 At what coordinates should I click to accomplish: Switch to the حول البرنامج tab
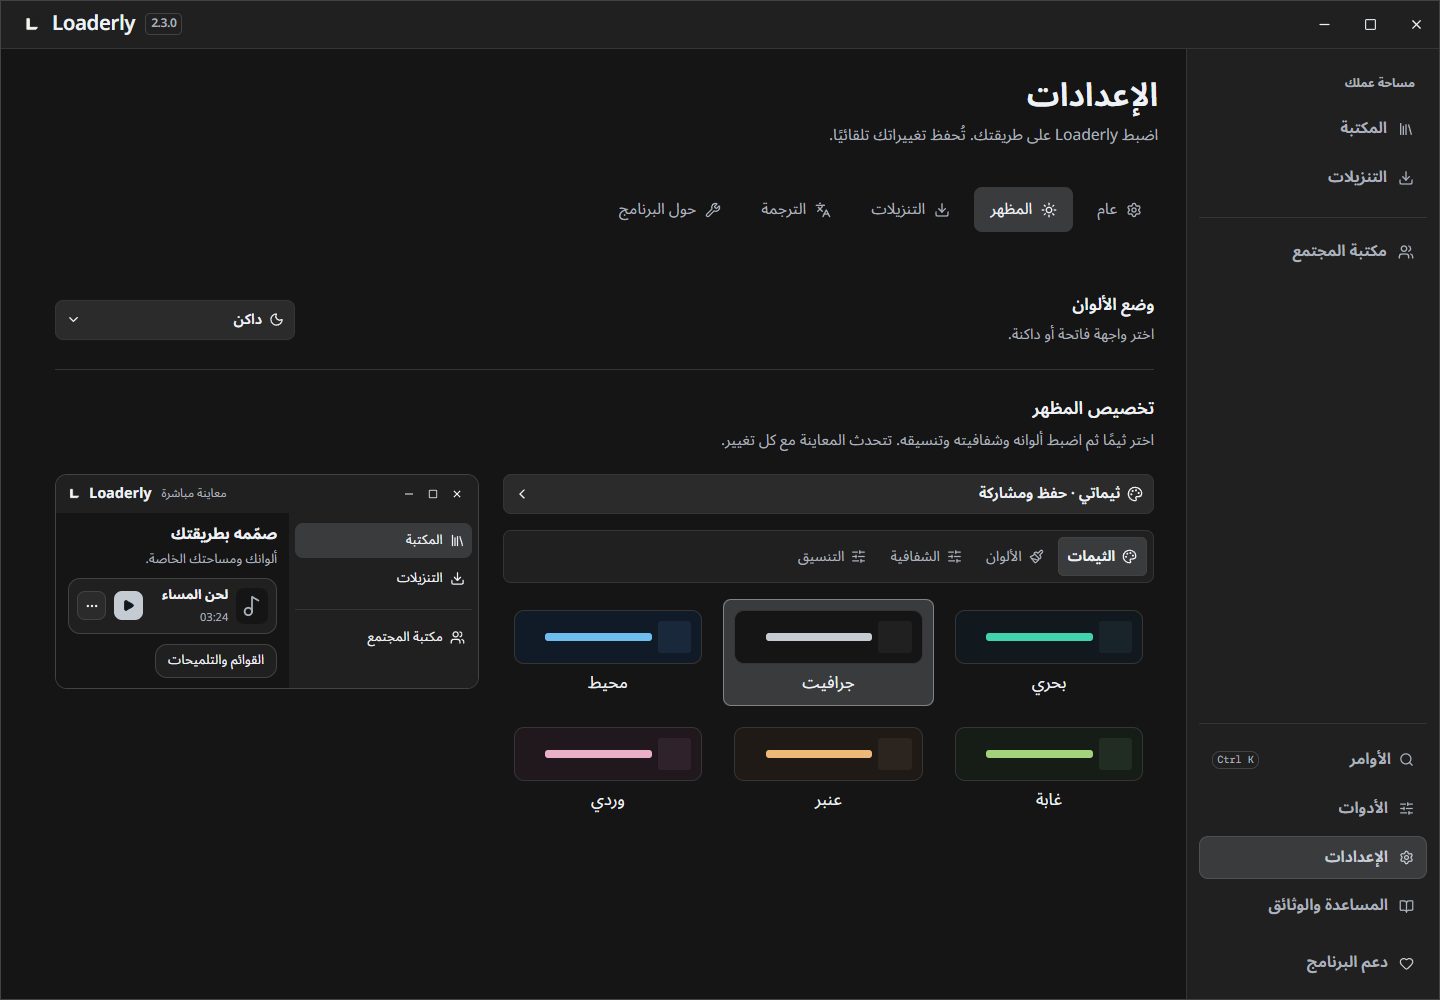[669, 210]
